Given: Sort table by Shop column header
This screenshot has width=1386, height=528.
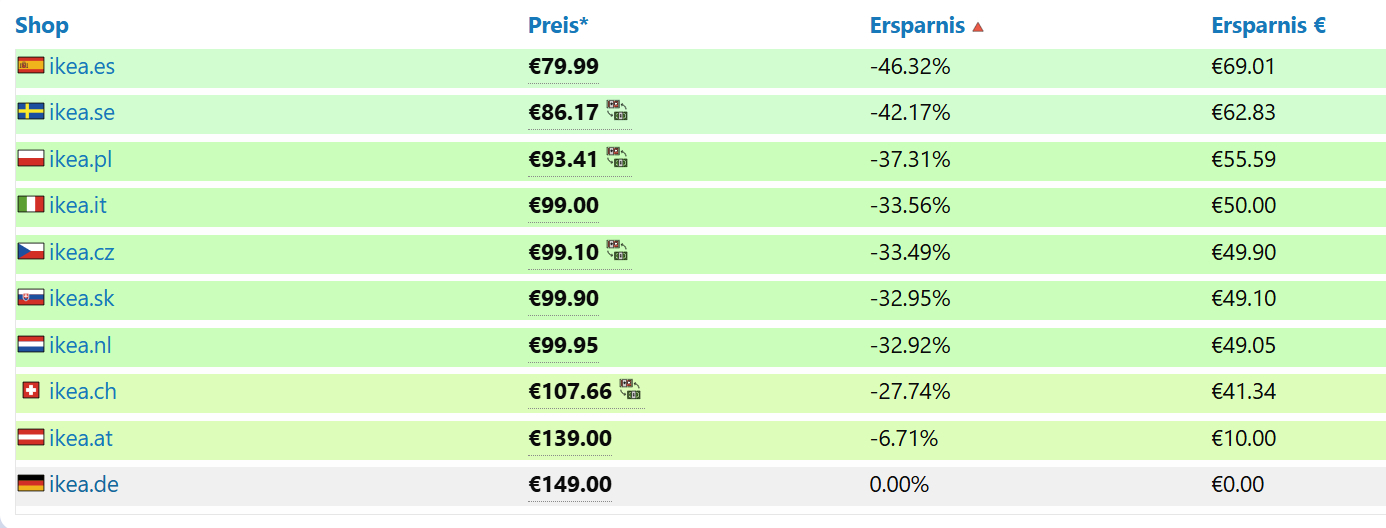Looking at the screenshot, I should tap(42, 26).
